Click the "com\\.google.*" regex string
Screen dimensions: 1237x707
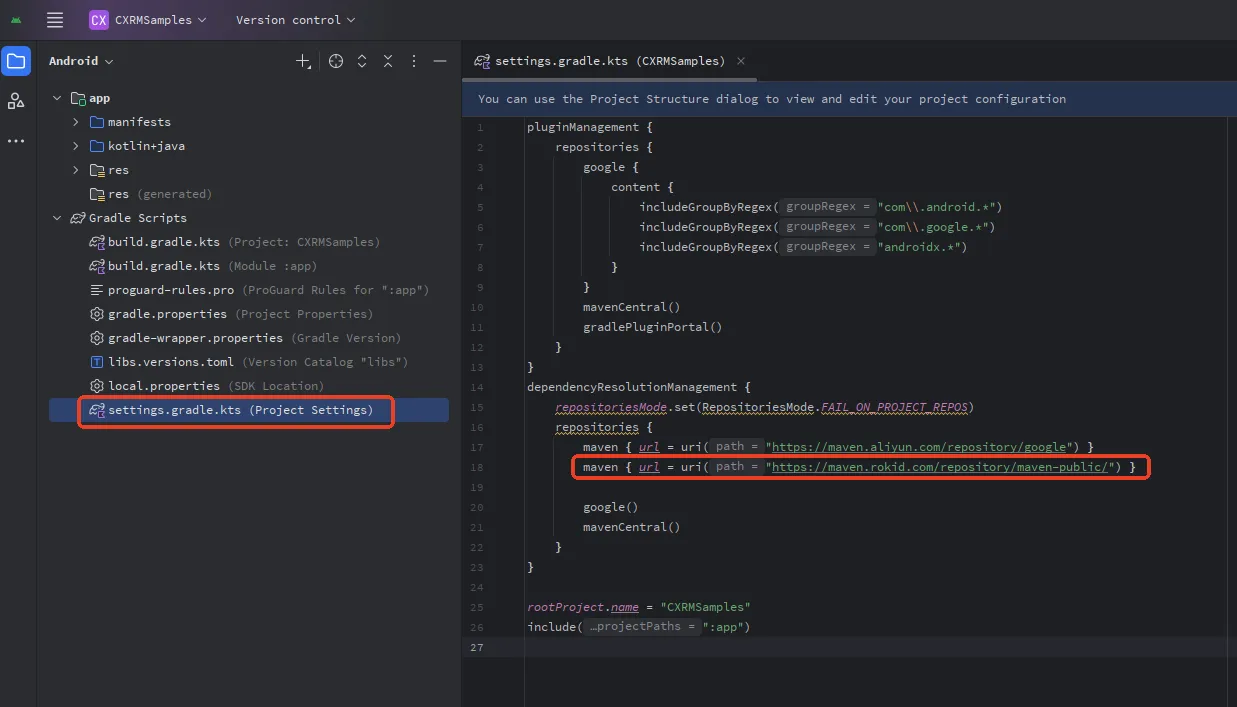click(933, 227)
